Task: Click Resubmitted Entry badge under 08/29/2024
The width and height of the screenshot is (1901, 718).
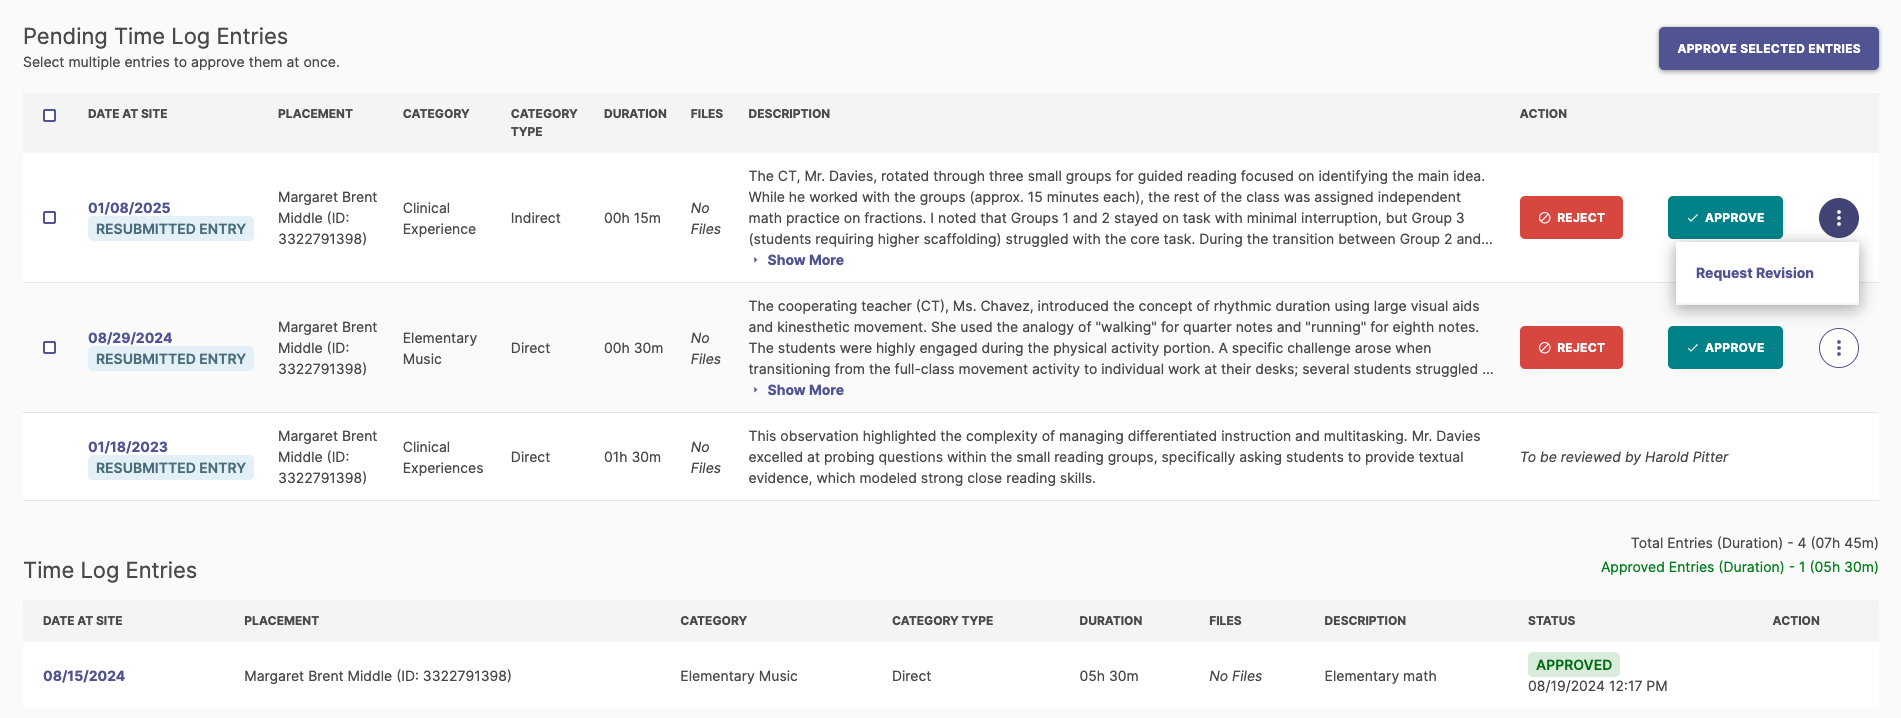Action: tap(171, 359)
